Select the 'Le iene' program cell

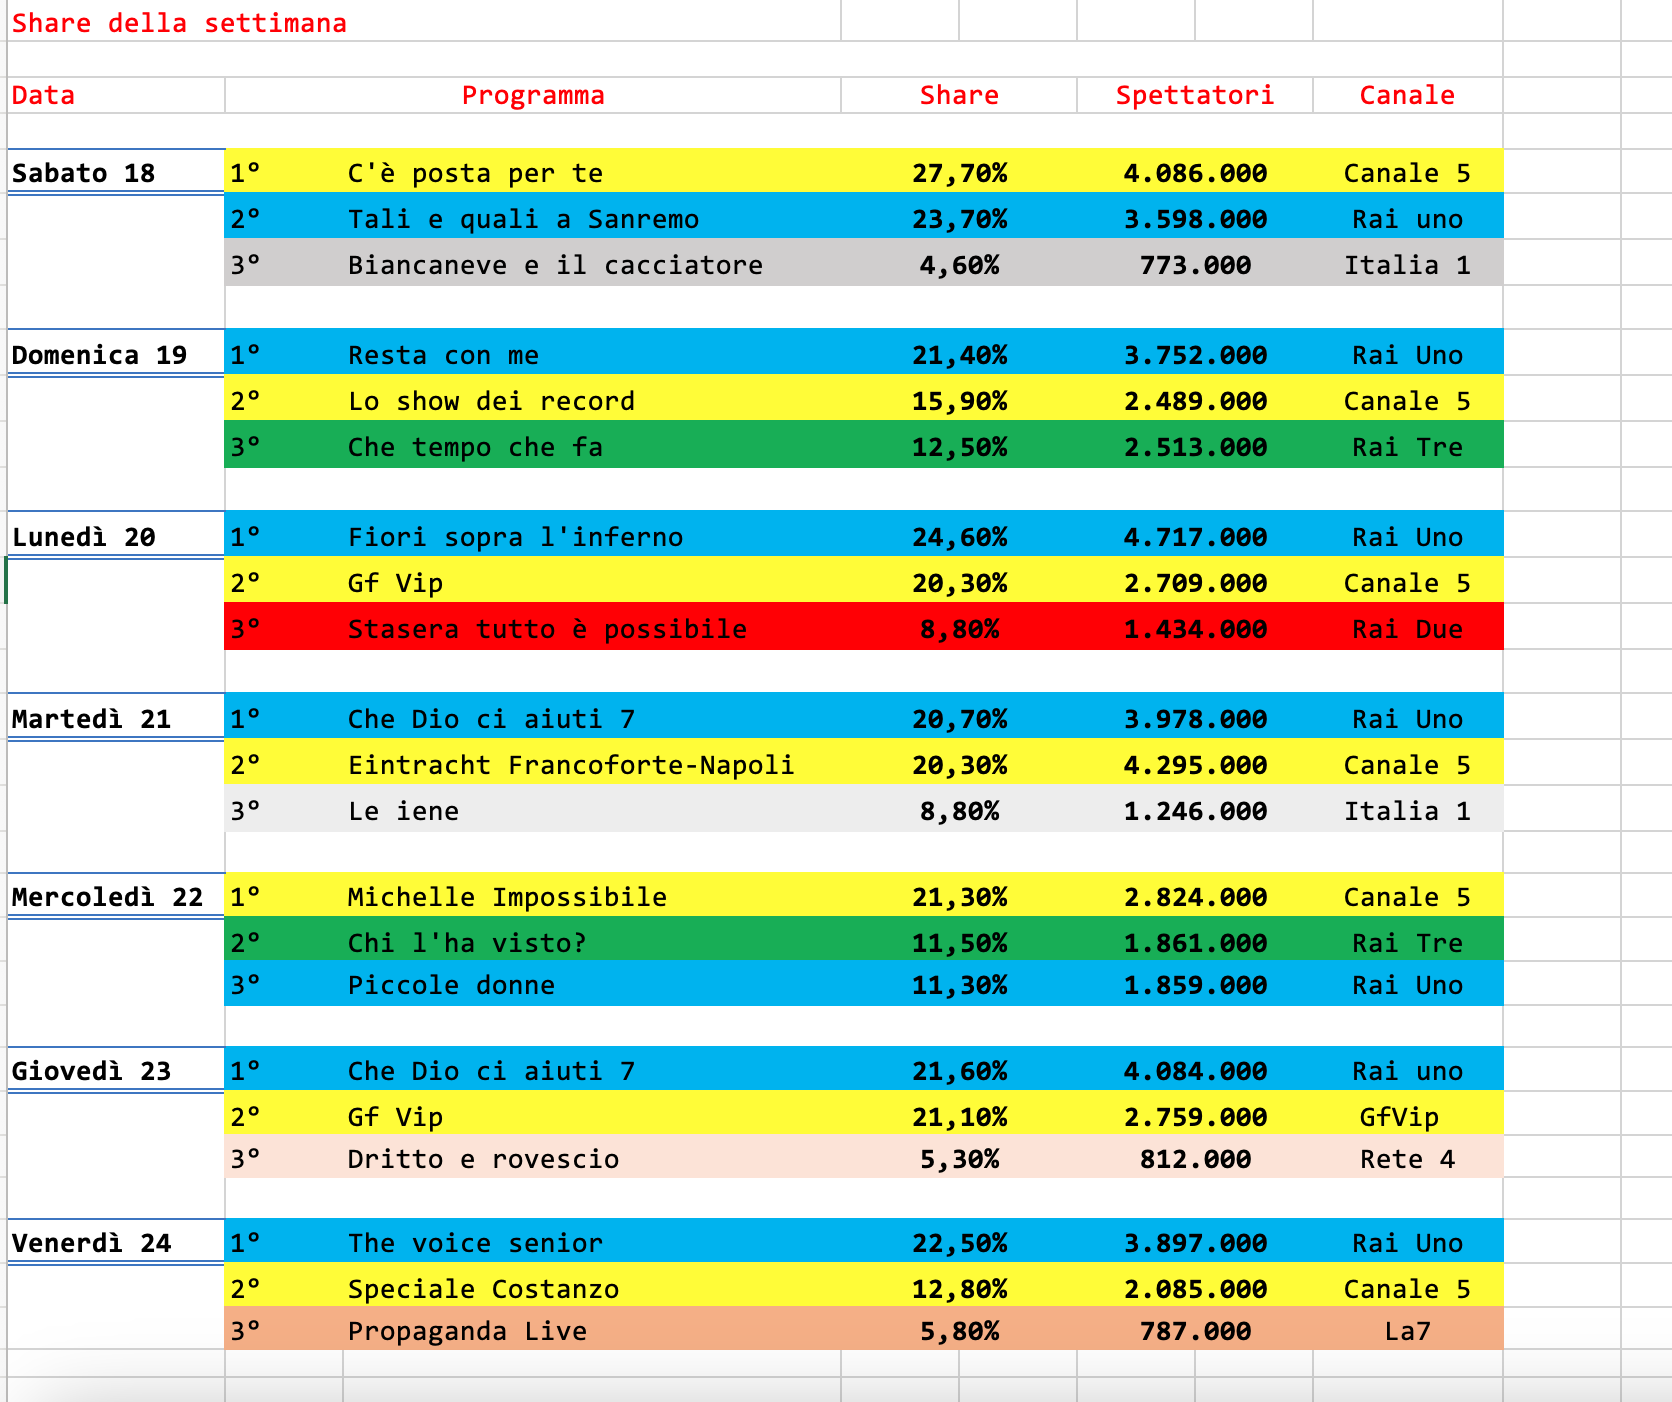[404, 811]
